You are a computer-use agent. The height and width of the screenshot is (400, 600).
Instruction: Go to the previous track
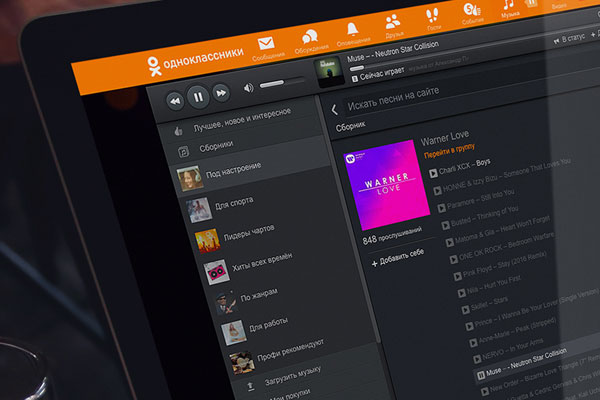(174, 100)
